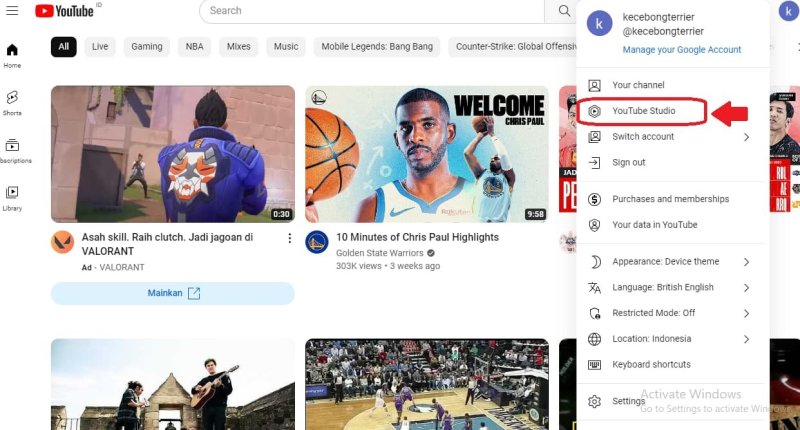Click the account avatar at top right
The width and height of the screenshot is (800, 430).
[x=788, y=11]
